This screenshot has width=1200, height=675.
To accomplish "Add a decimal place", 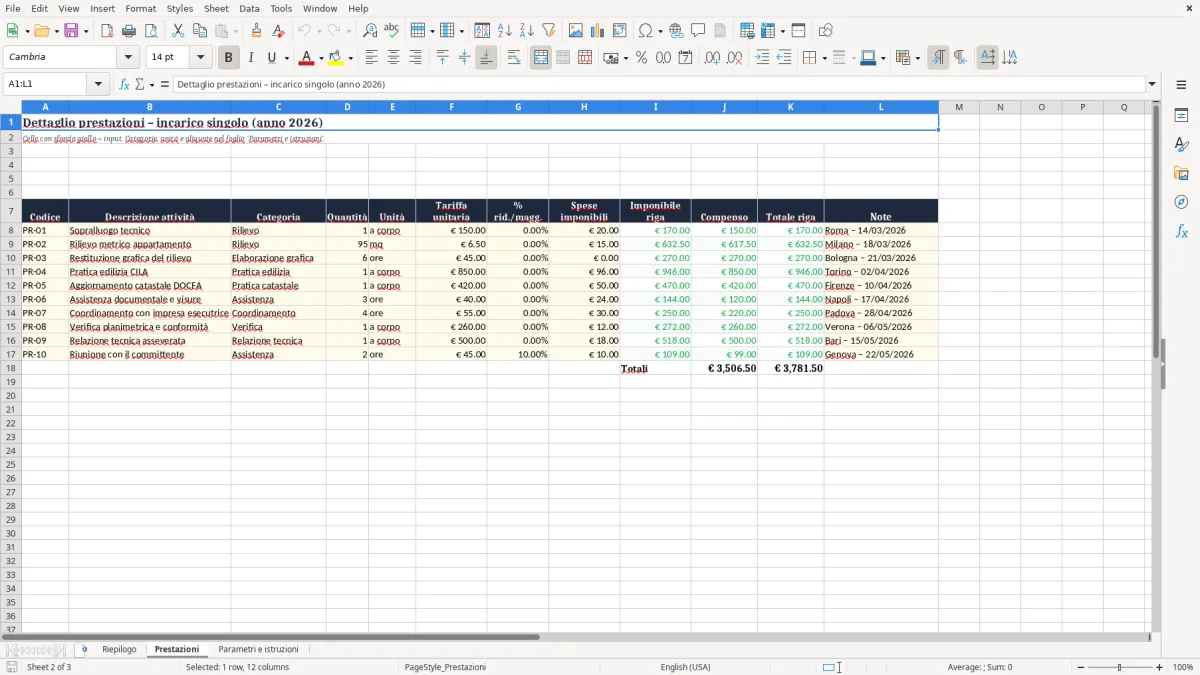I will (712, 58).
